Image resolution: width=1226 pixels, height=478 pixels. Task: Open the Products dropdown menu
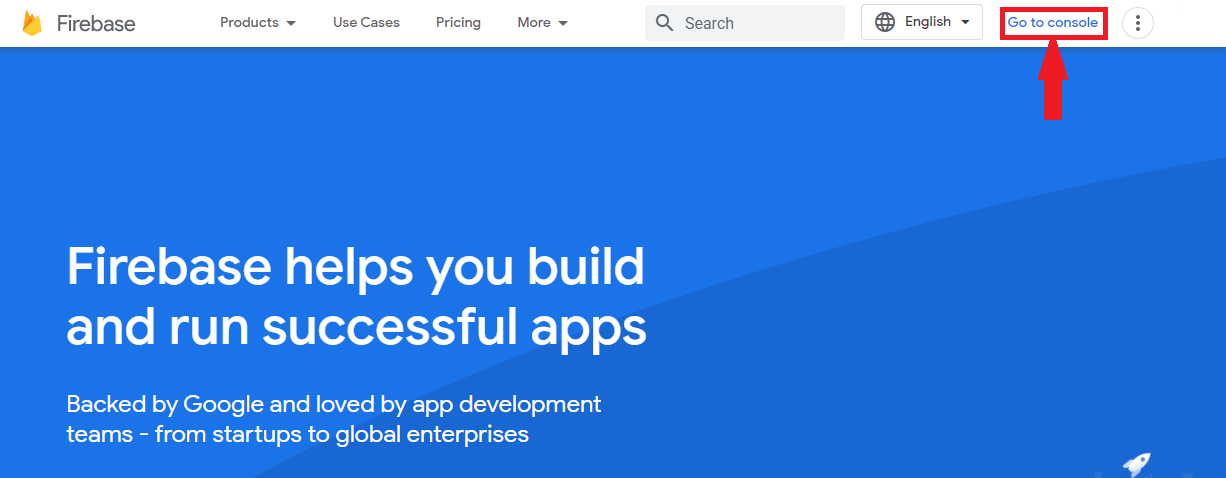tap(258, 22)
